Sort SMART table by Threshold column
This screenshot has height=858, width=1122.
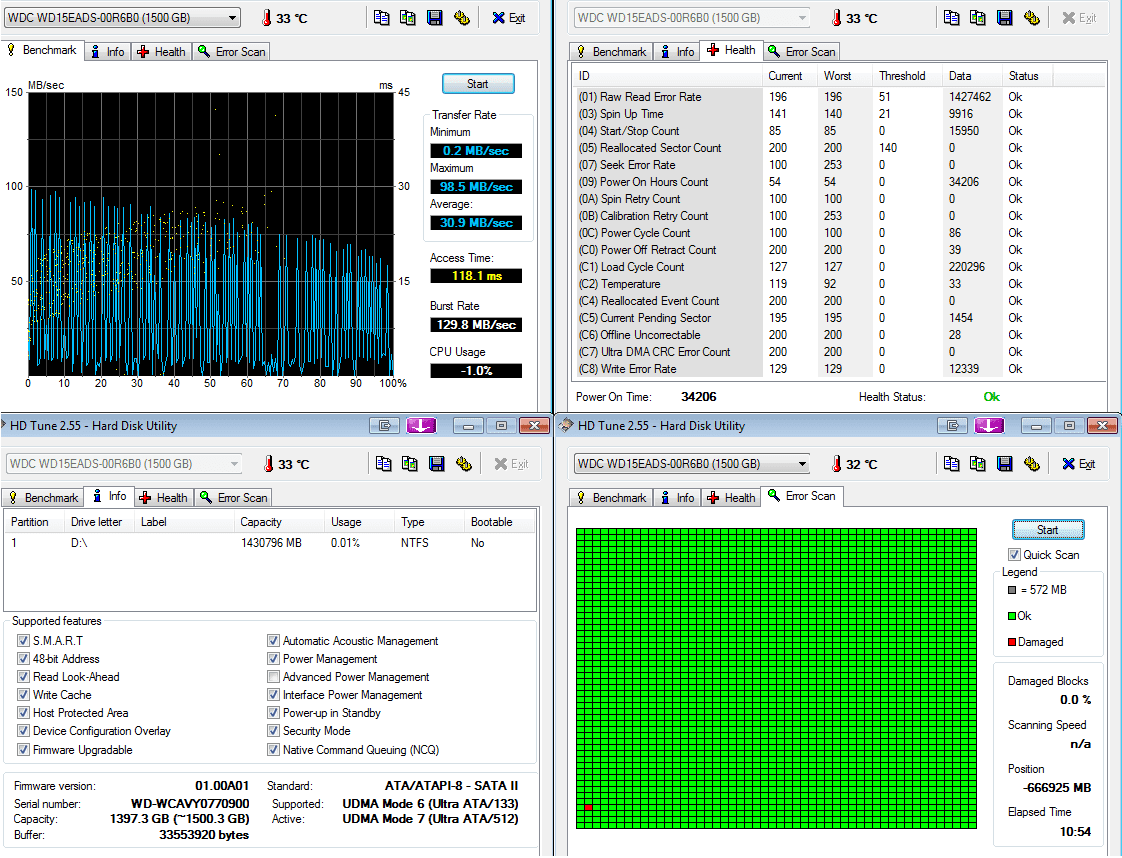907,76
